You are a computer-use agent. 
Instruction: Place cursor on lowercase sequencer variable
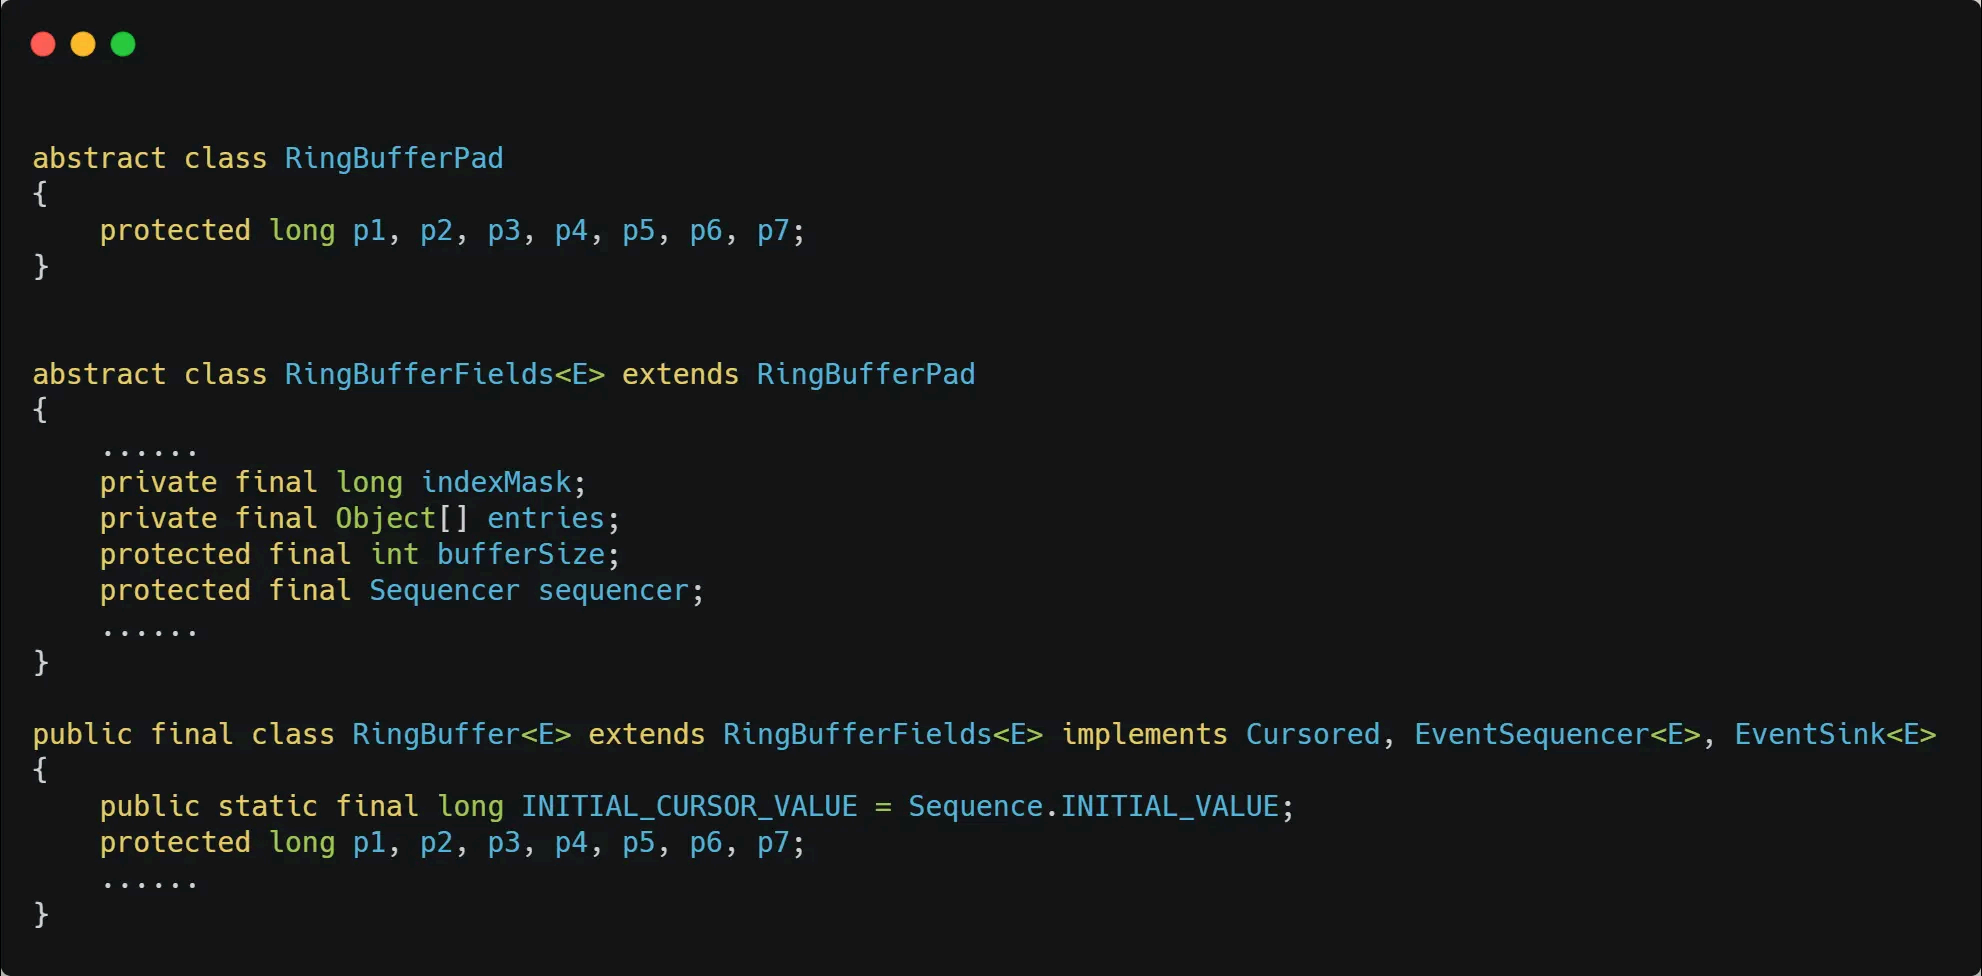[x=613, y=590]
